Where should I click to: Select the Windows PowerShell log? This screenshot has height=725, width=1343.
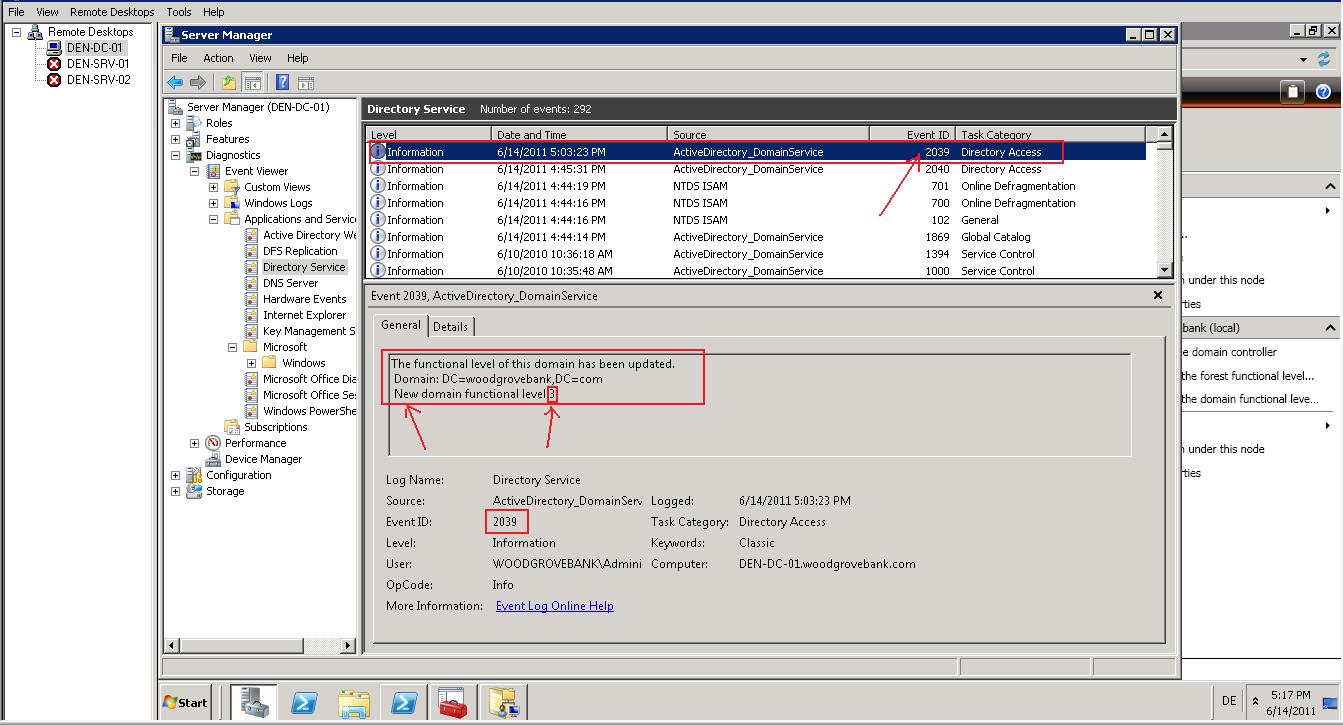pos(309,411)
